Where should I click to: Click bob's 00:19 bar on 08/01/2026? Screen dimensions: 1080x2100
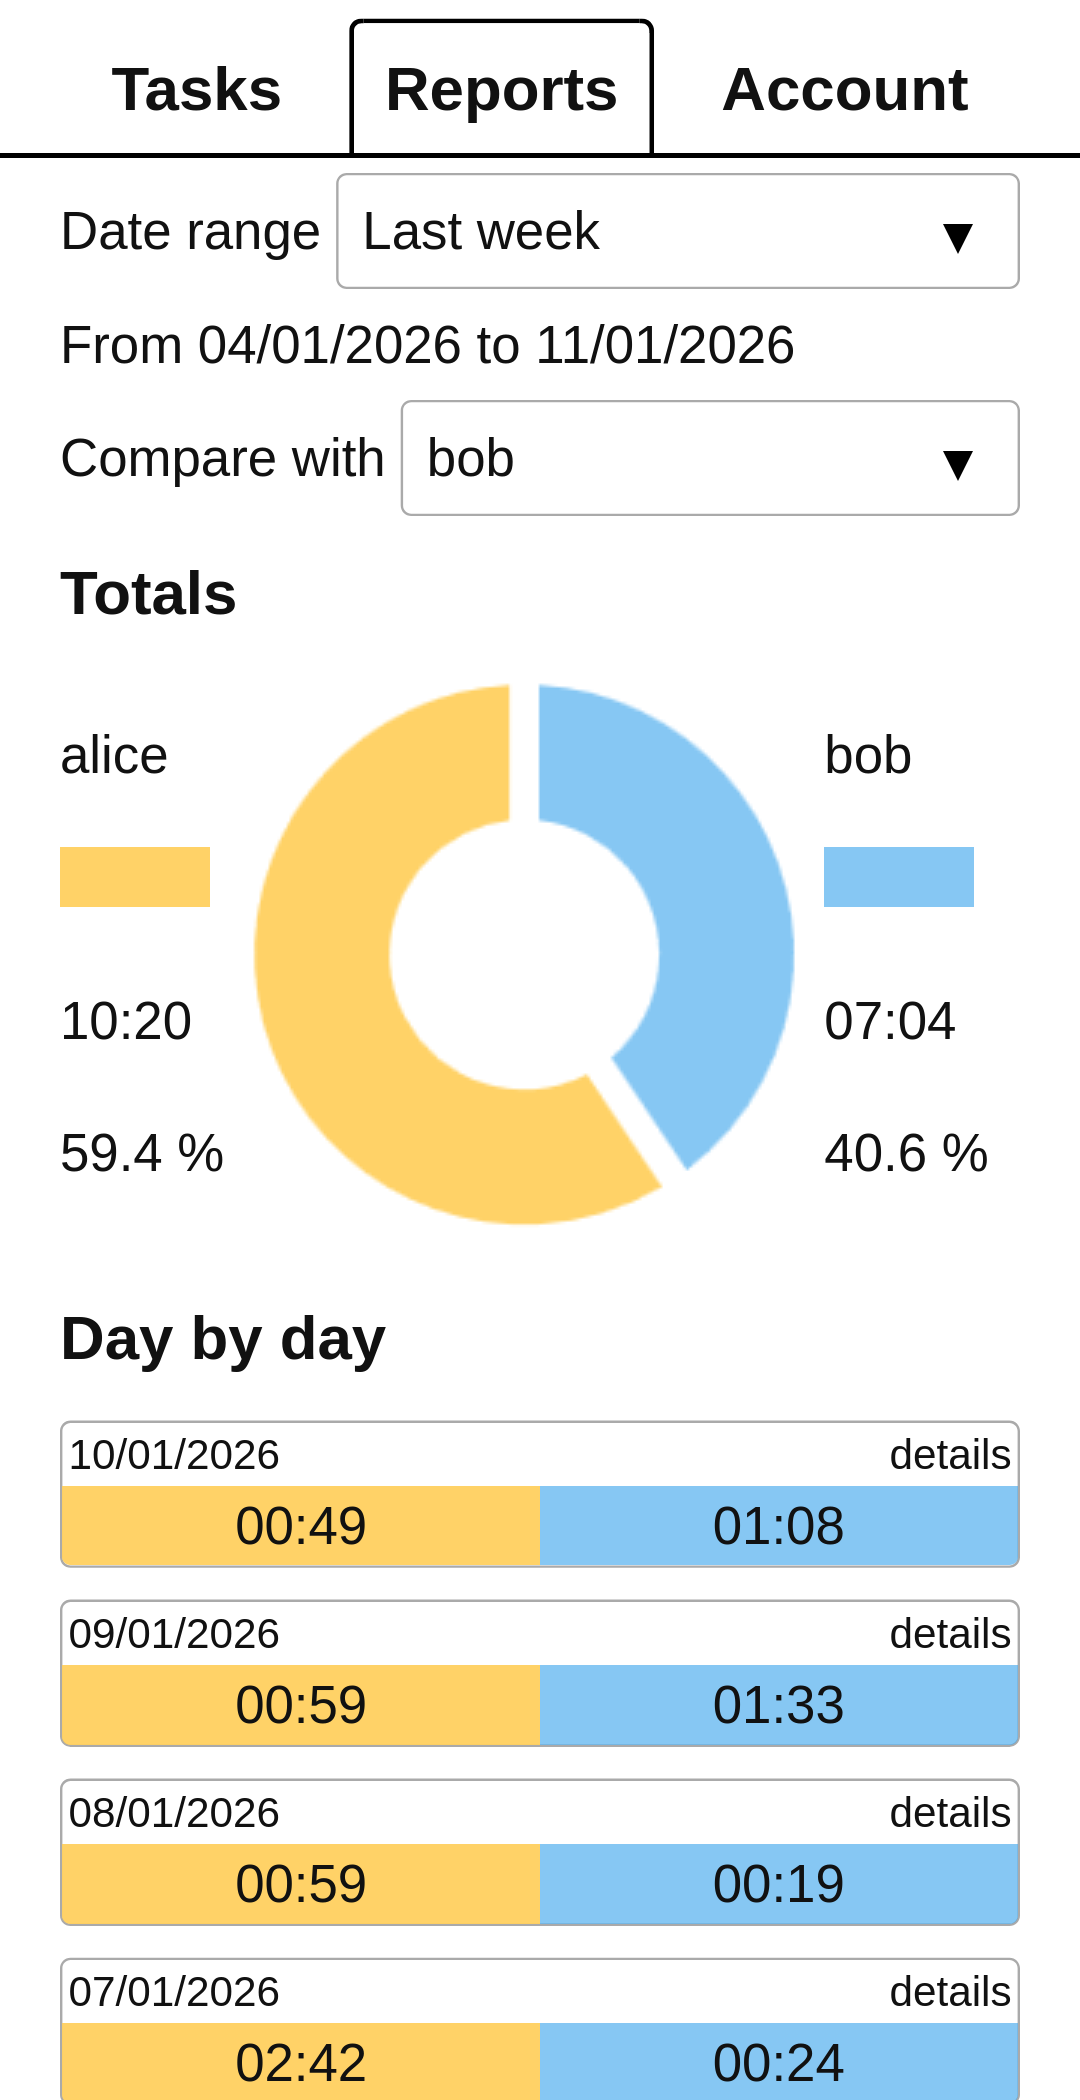coord(778,1884)
